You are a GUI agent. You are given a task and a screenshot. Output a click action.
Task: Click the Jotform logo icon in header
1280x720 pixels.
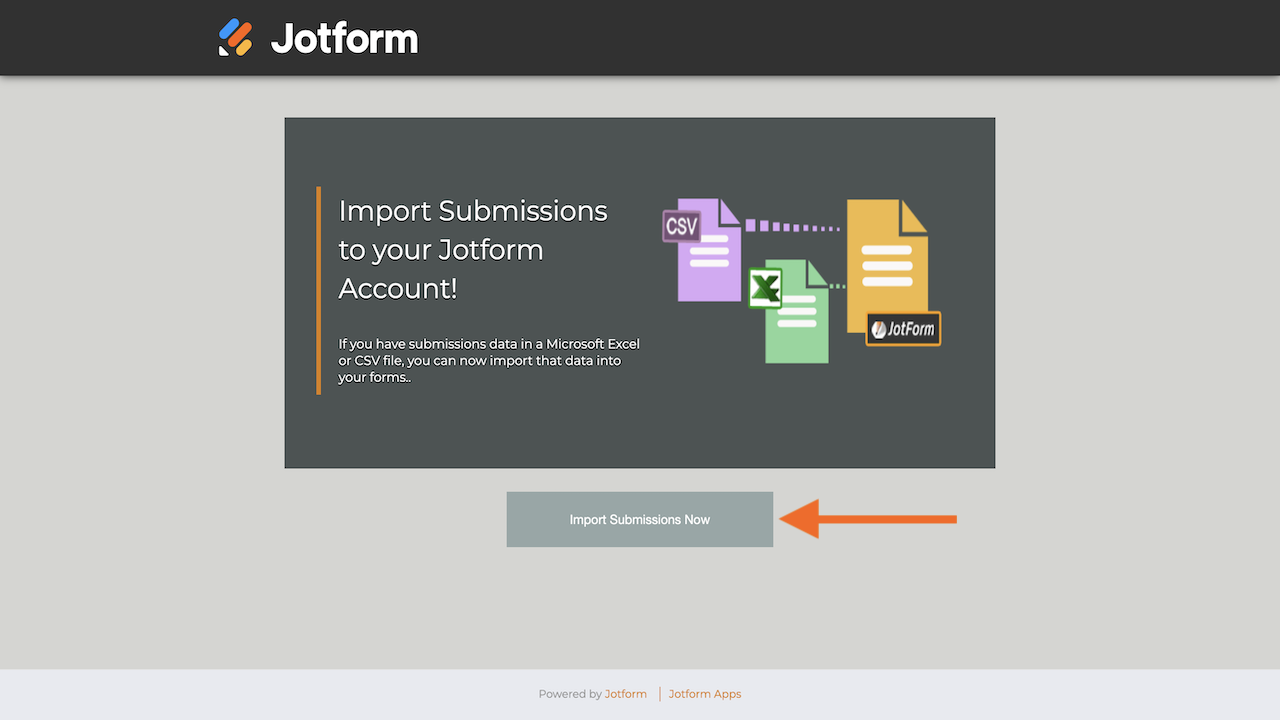tap(236, 38)
